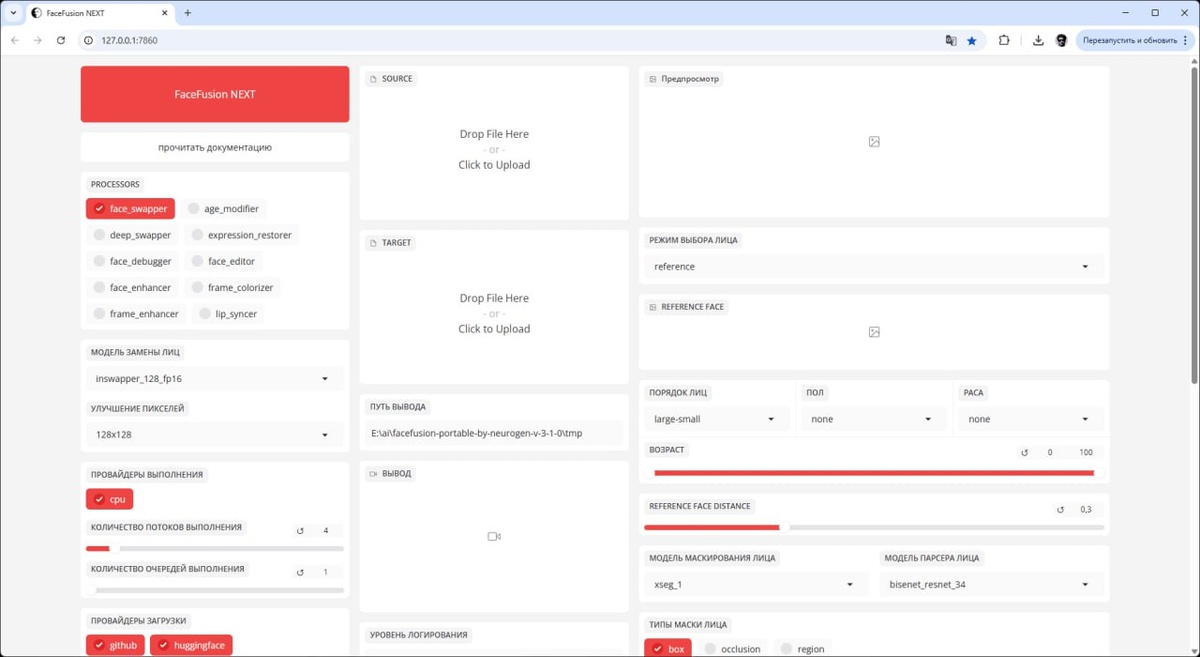This screenshot has width=1200, height=657.
Task: Enable the occlusion face mask type
Action: pos(733,649)
